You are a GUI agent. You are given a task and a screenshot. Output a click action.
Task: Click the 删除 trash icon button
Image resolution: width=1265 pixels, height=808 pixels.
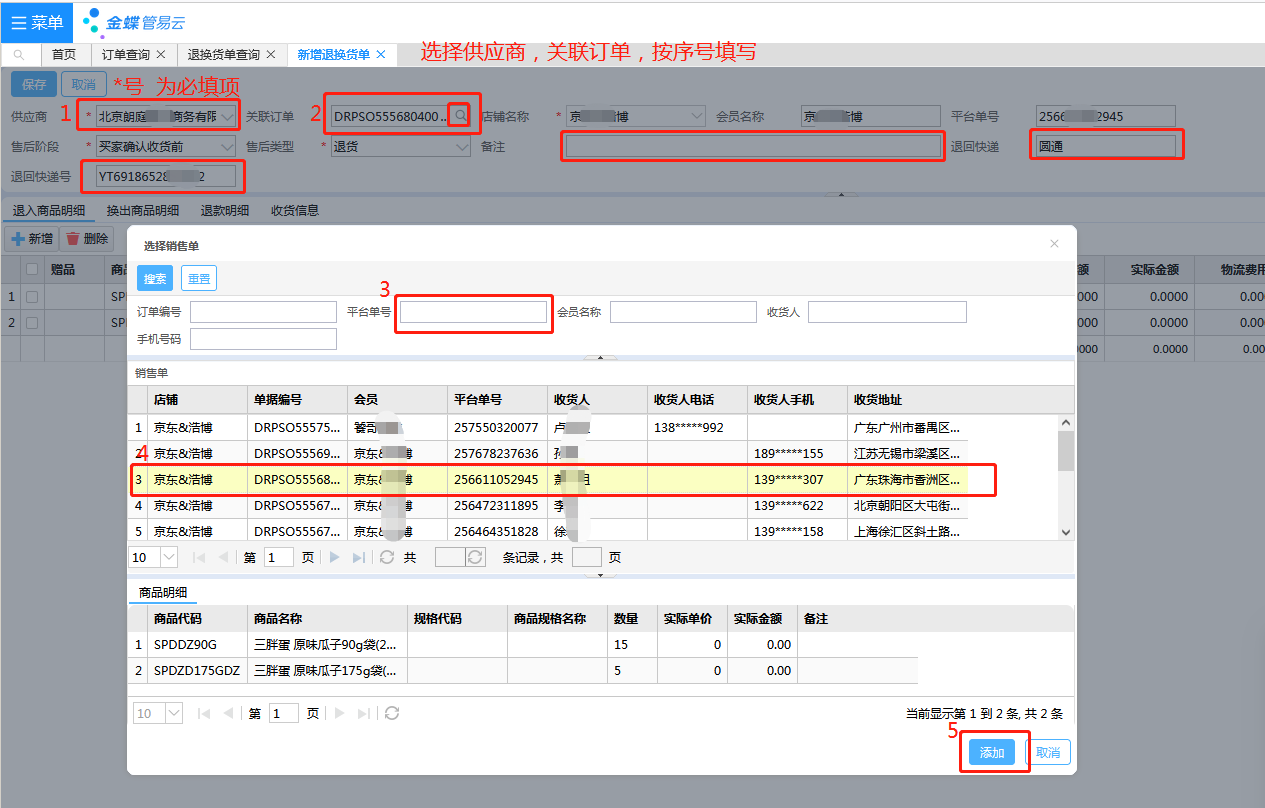86,239
